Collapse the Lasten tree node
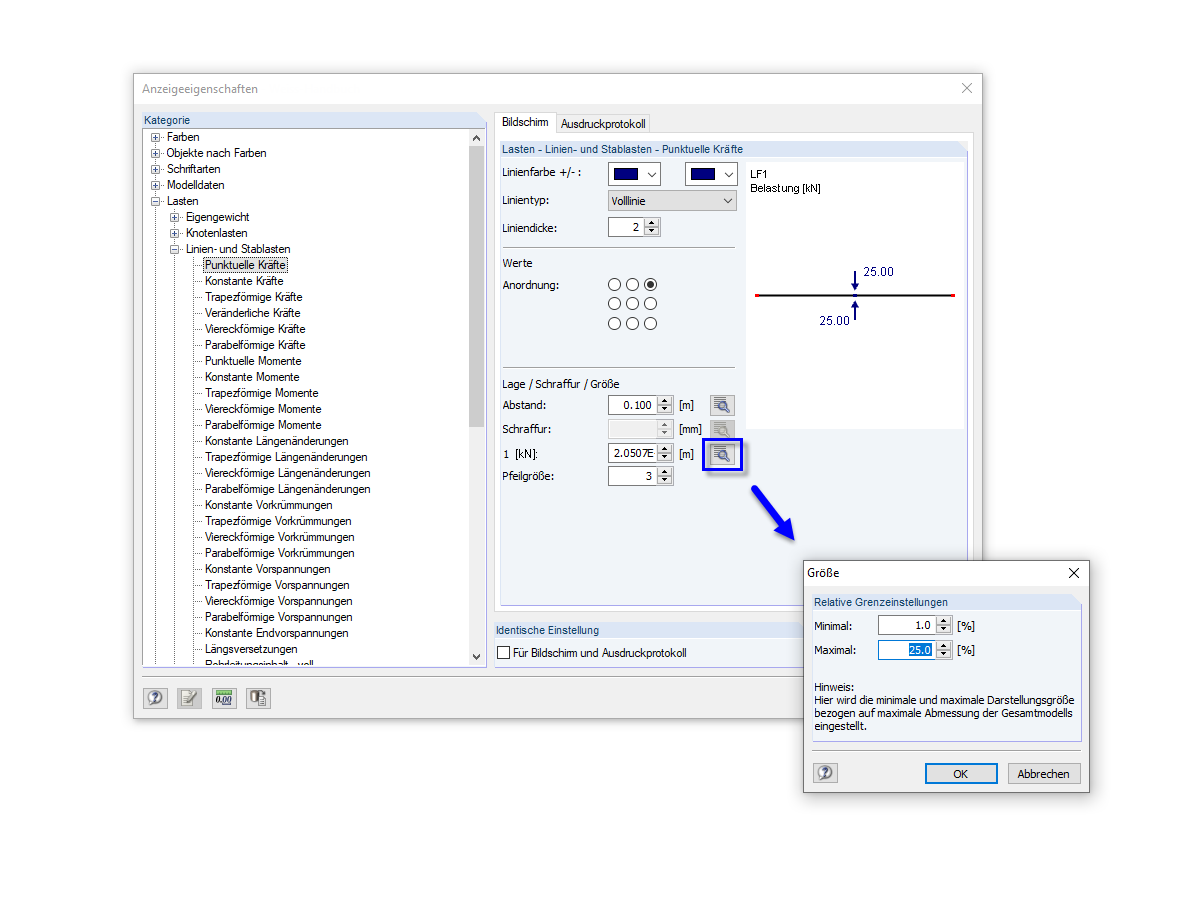 click(155, 201)
